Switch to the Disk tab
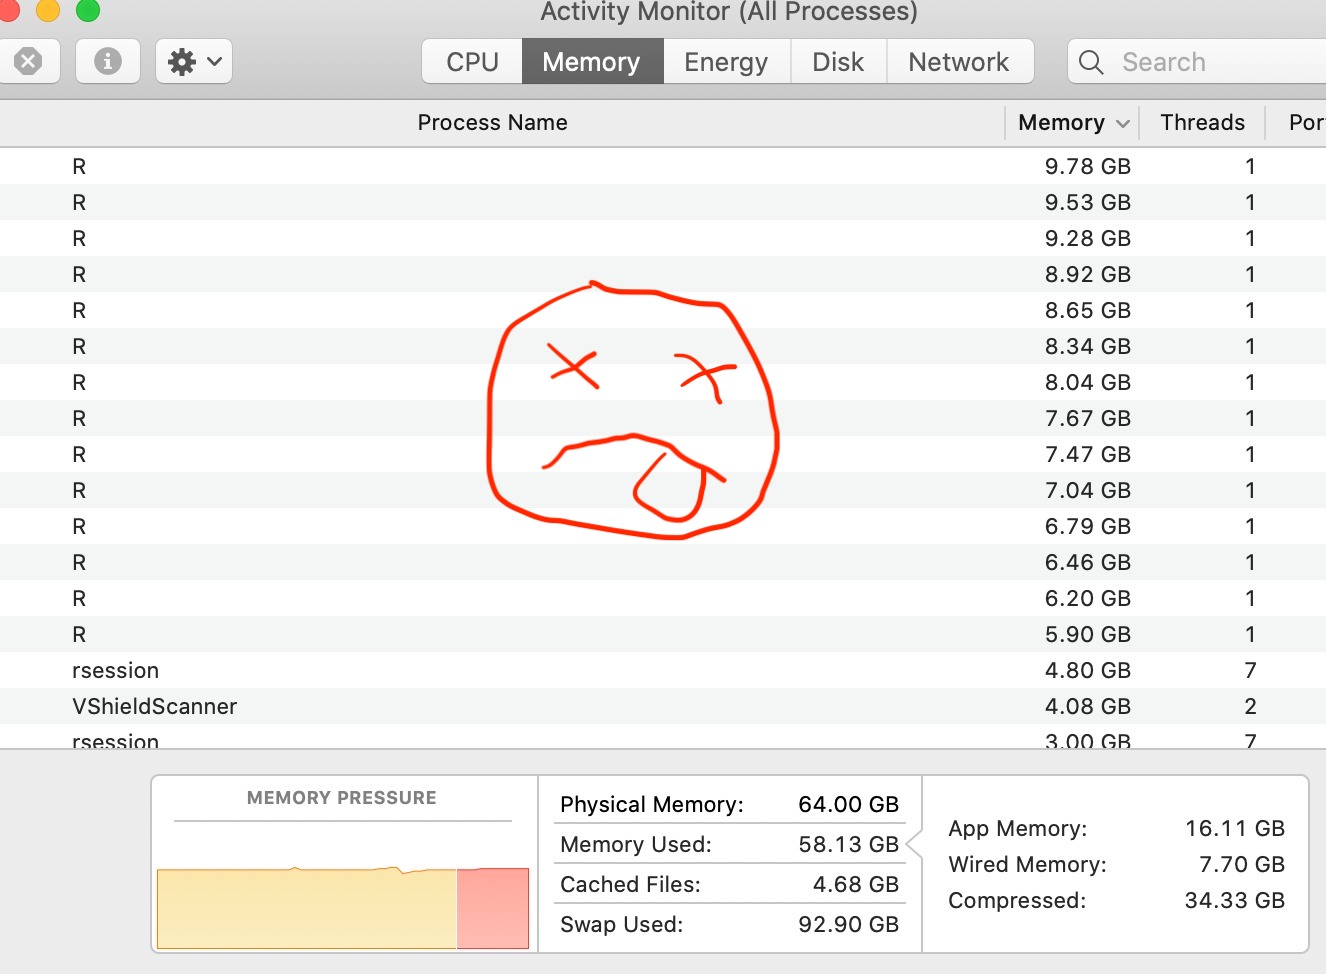The image size is (1326, 974). 838,61
